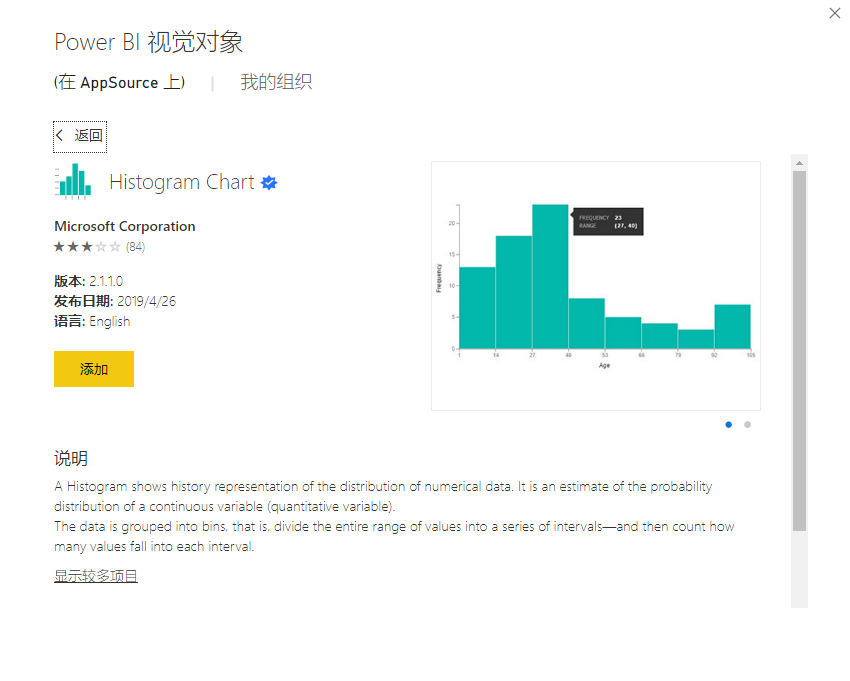Click the blue certified badge icon
The width and height of the screenshot is (850, 681).
[x=269, y=183]
